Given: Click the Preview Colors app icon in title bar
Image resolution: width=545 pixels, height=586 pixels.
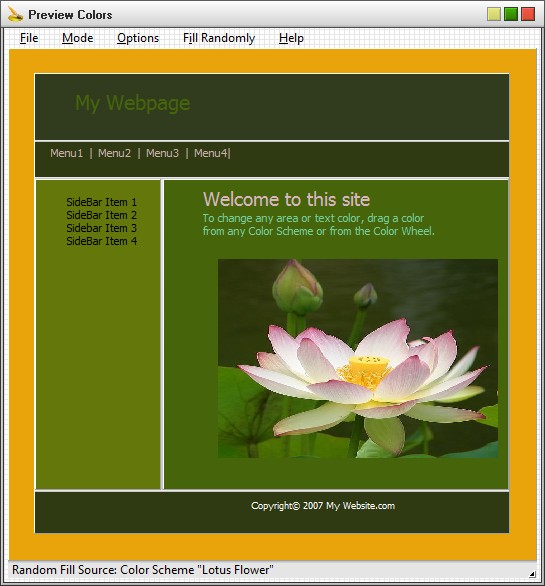Looking at the screenshot, I should (15, 14).
